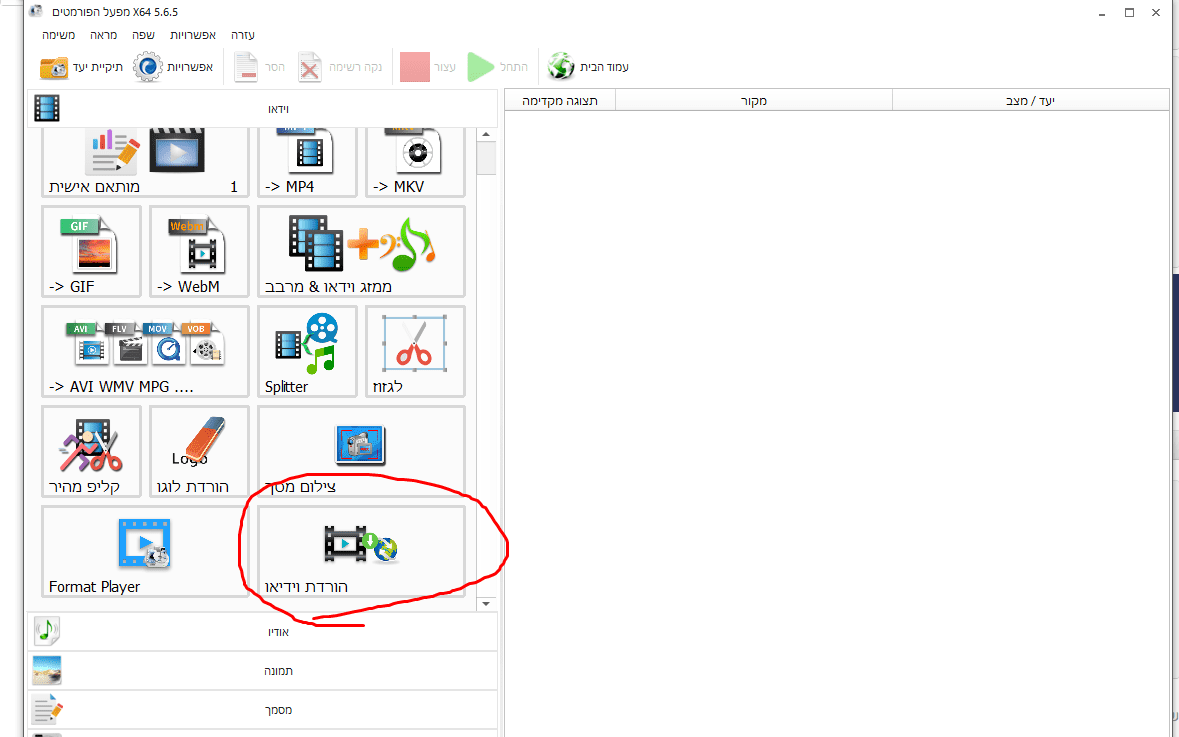
Task: Click the התחל start toolbar button
Action: (497, 67)
